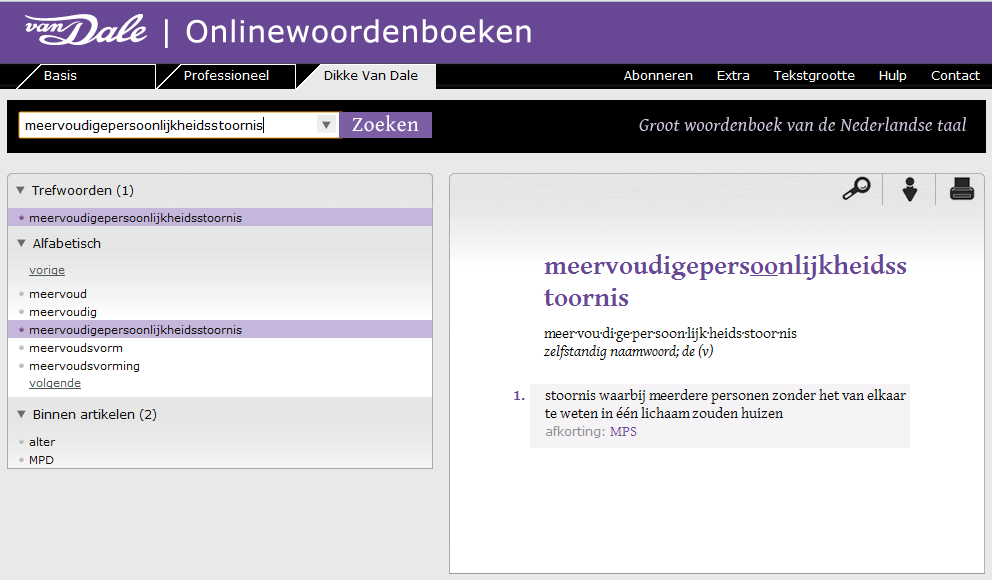
Task: Click the Onlinewoordenboeken header title
Action: point(359,32)
